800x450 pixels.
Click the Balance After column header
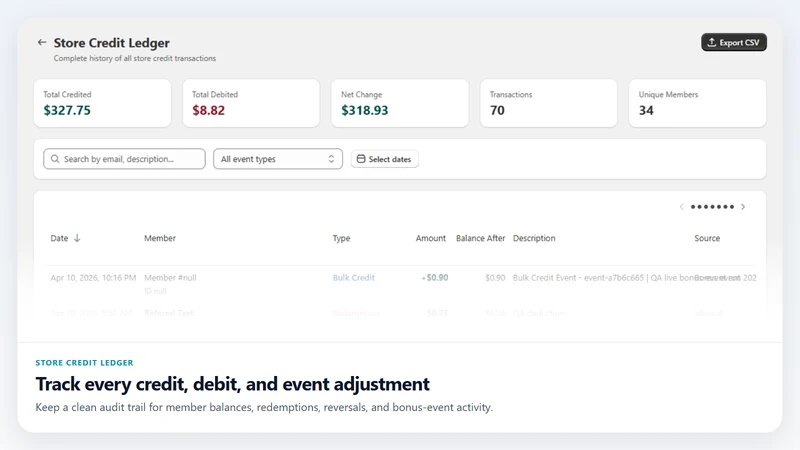[x=481, y=238]
